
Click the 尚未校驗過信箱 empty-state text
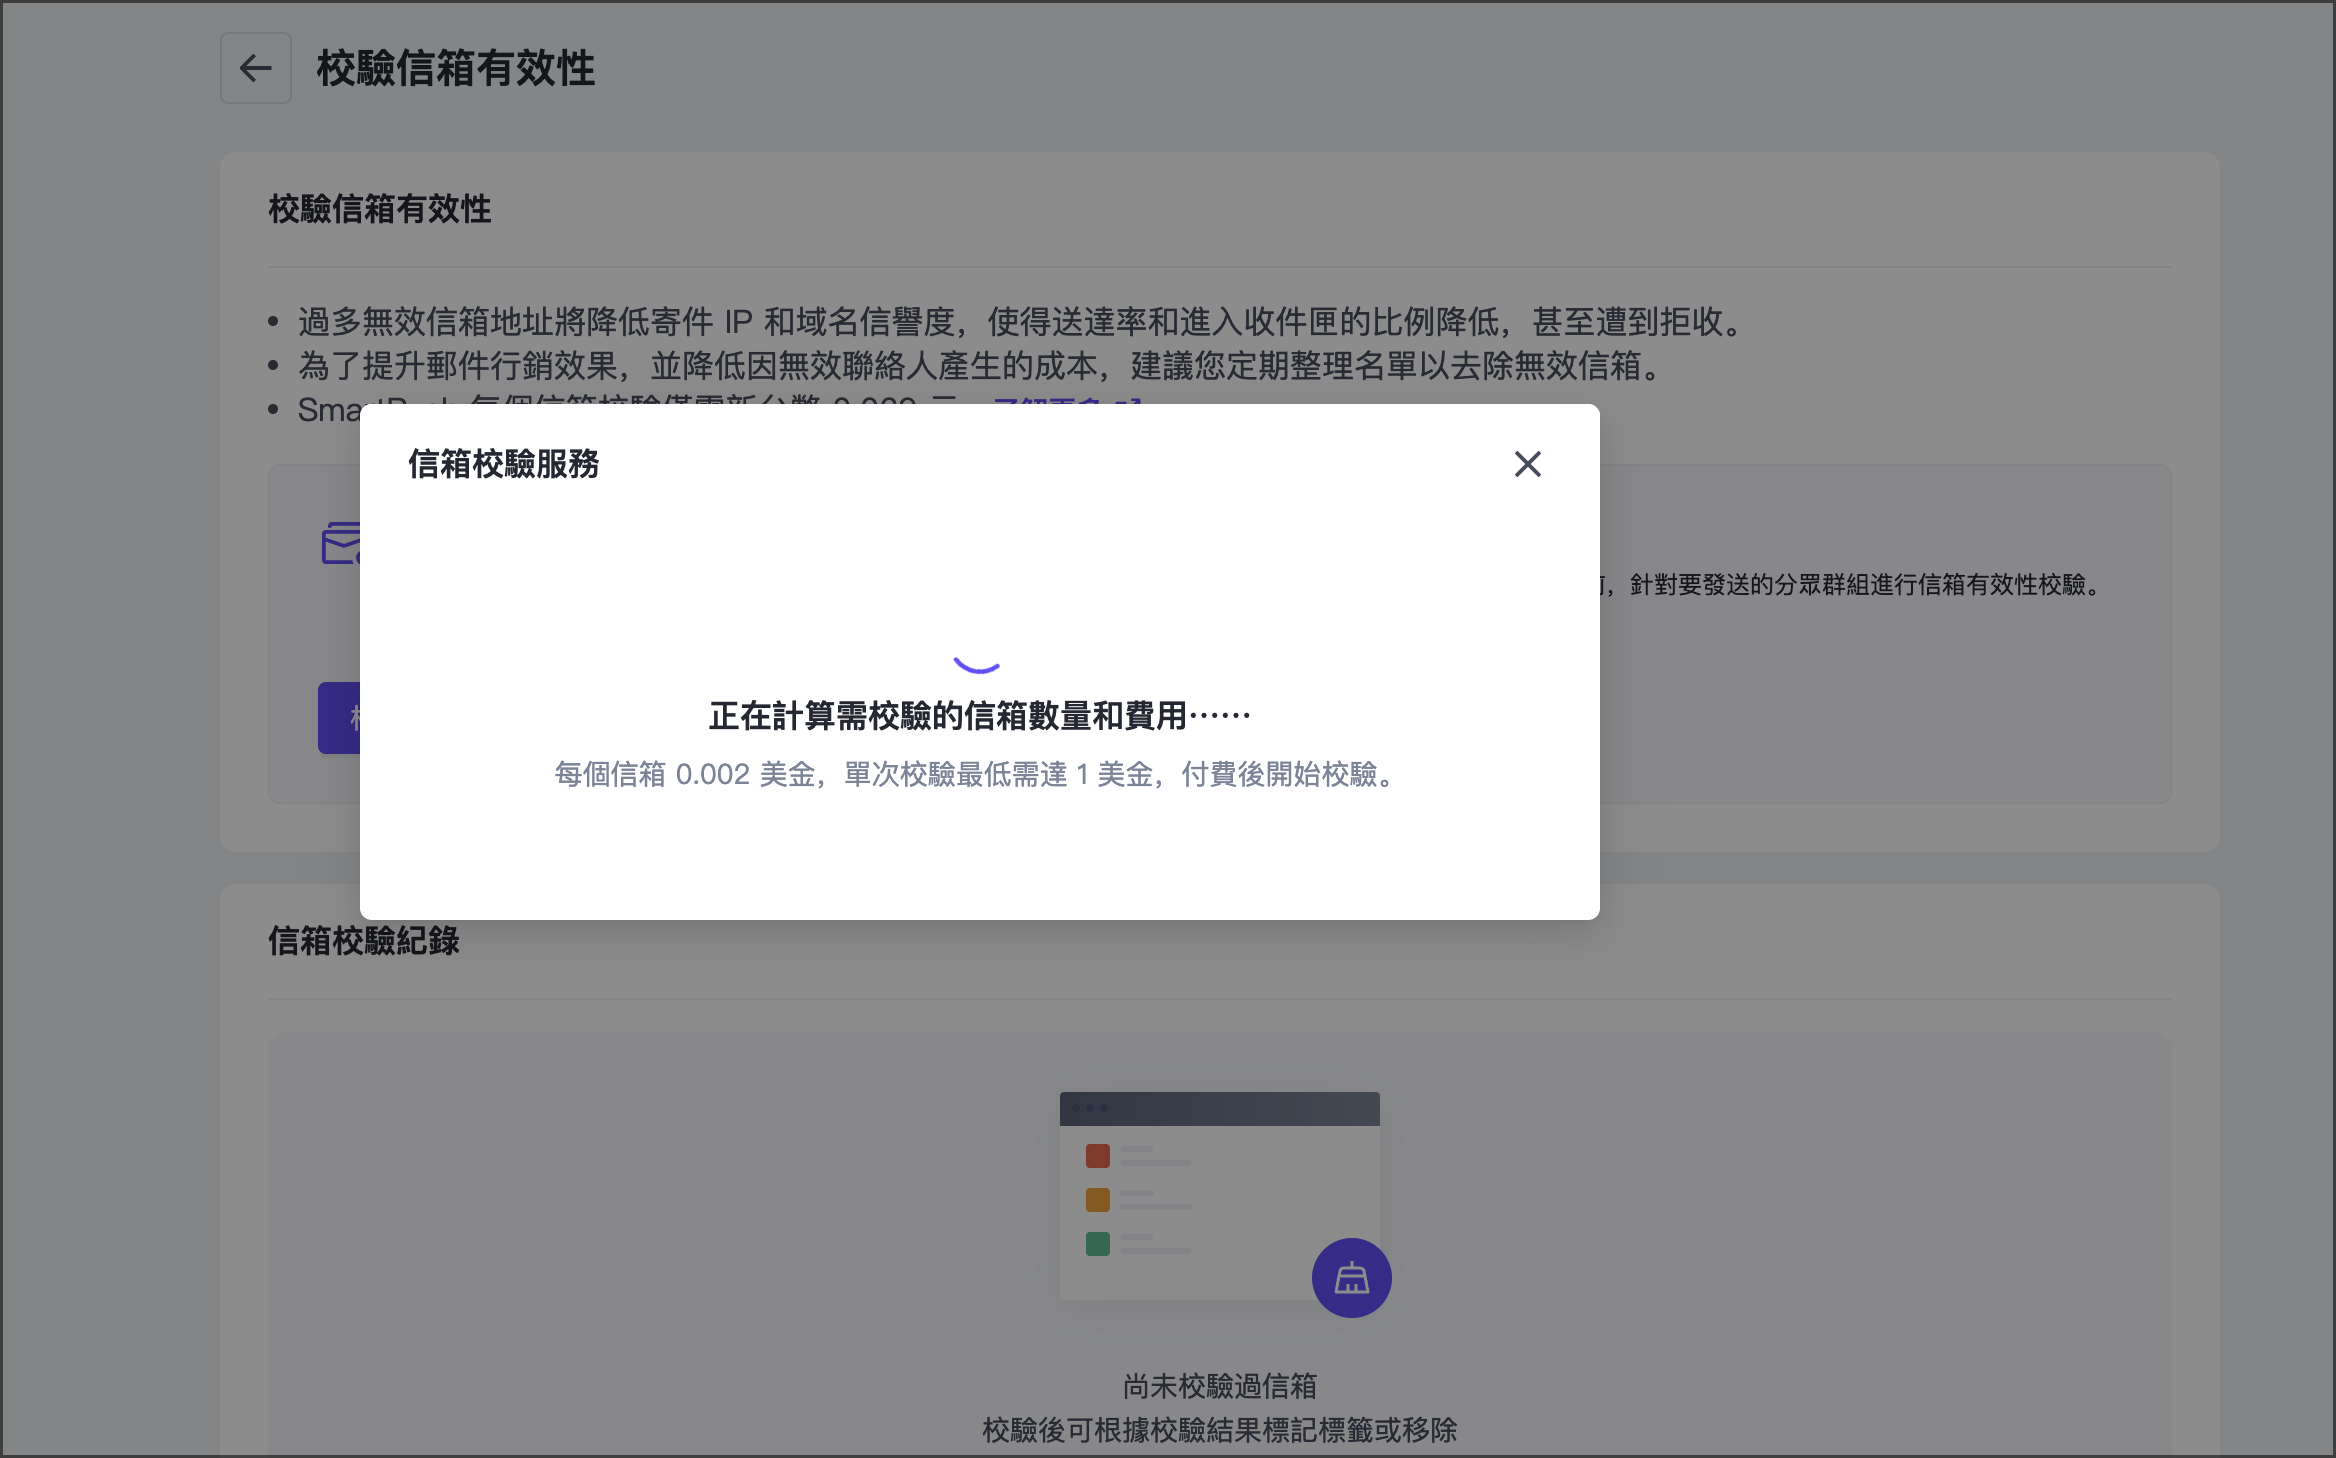(x=1219, y=1386)
